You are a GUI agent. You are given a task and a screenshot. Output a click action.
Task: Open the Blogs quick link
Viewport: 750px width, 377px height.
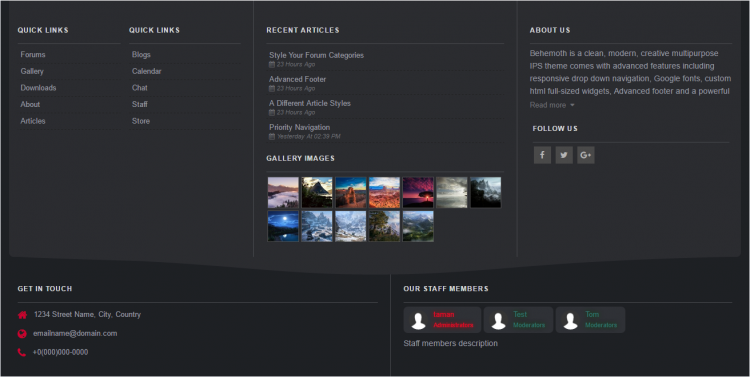tap(141, 55)
